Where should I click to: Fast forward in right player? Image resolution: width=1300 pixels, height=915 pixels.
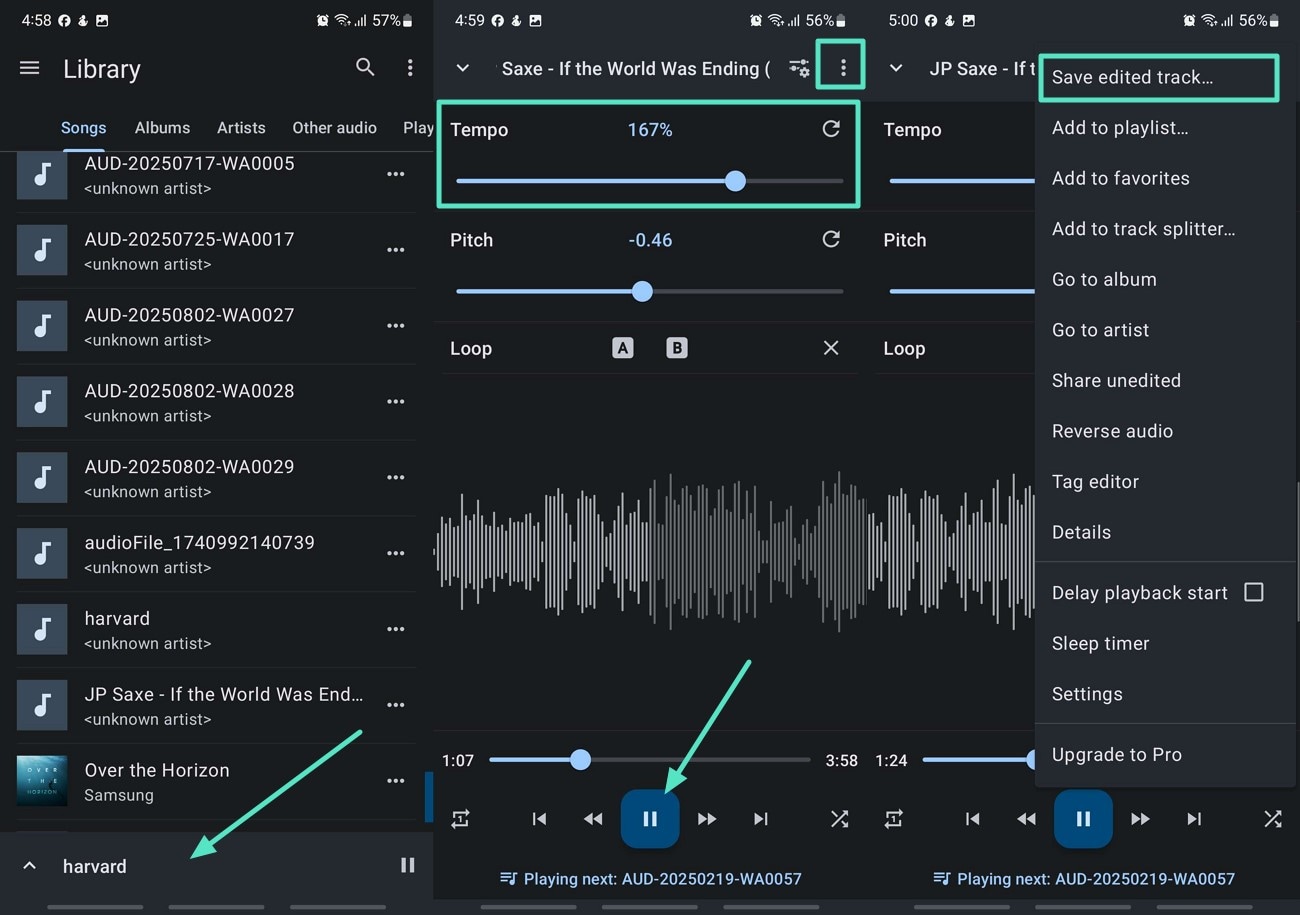click(x=1140, y=819)
